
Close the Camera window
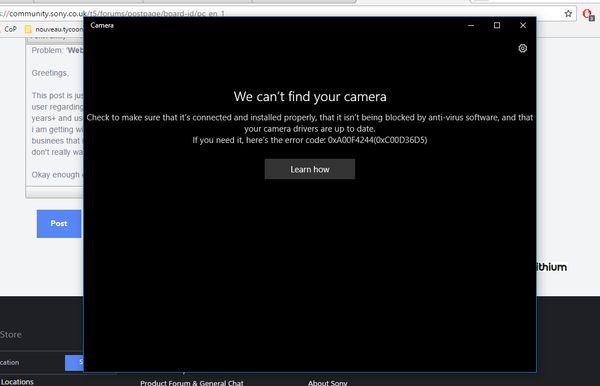[523, 25]
